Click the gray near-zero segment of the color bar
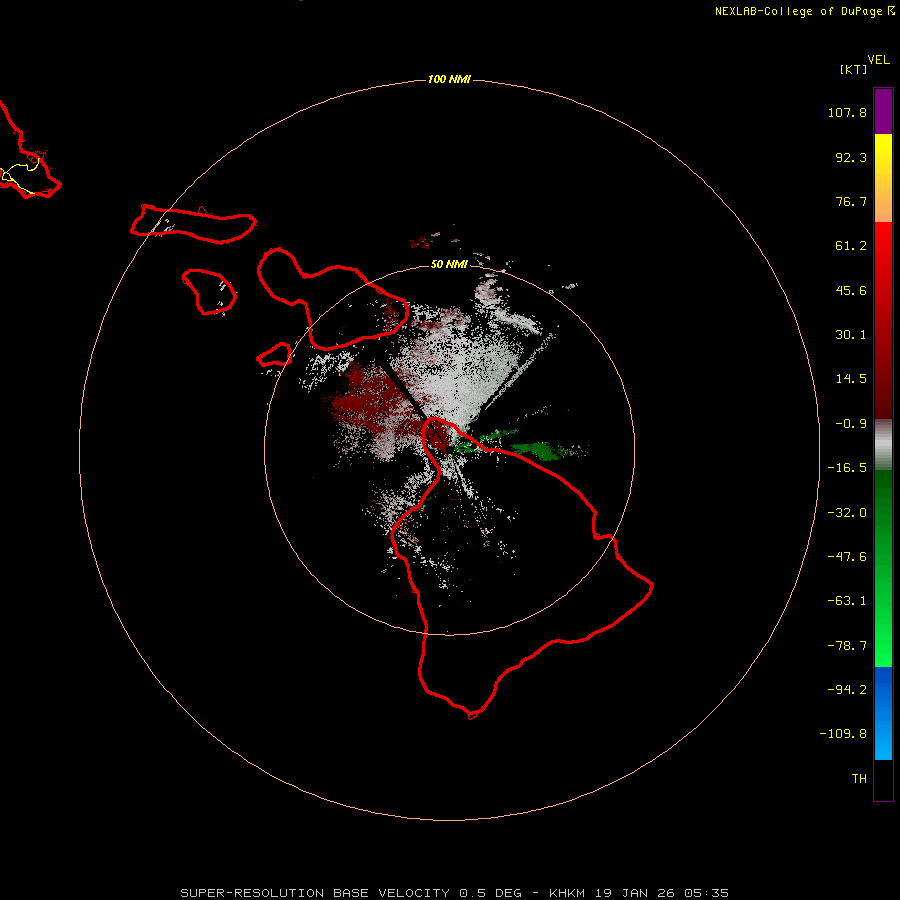The width and height of the screenshot is (900, 900). point(883,445)
